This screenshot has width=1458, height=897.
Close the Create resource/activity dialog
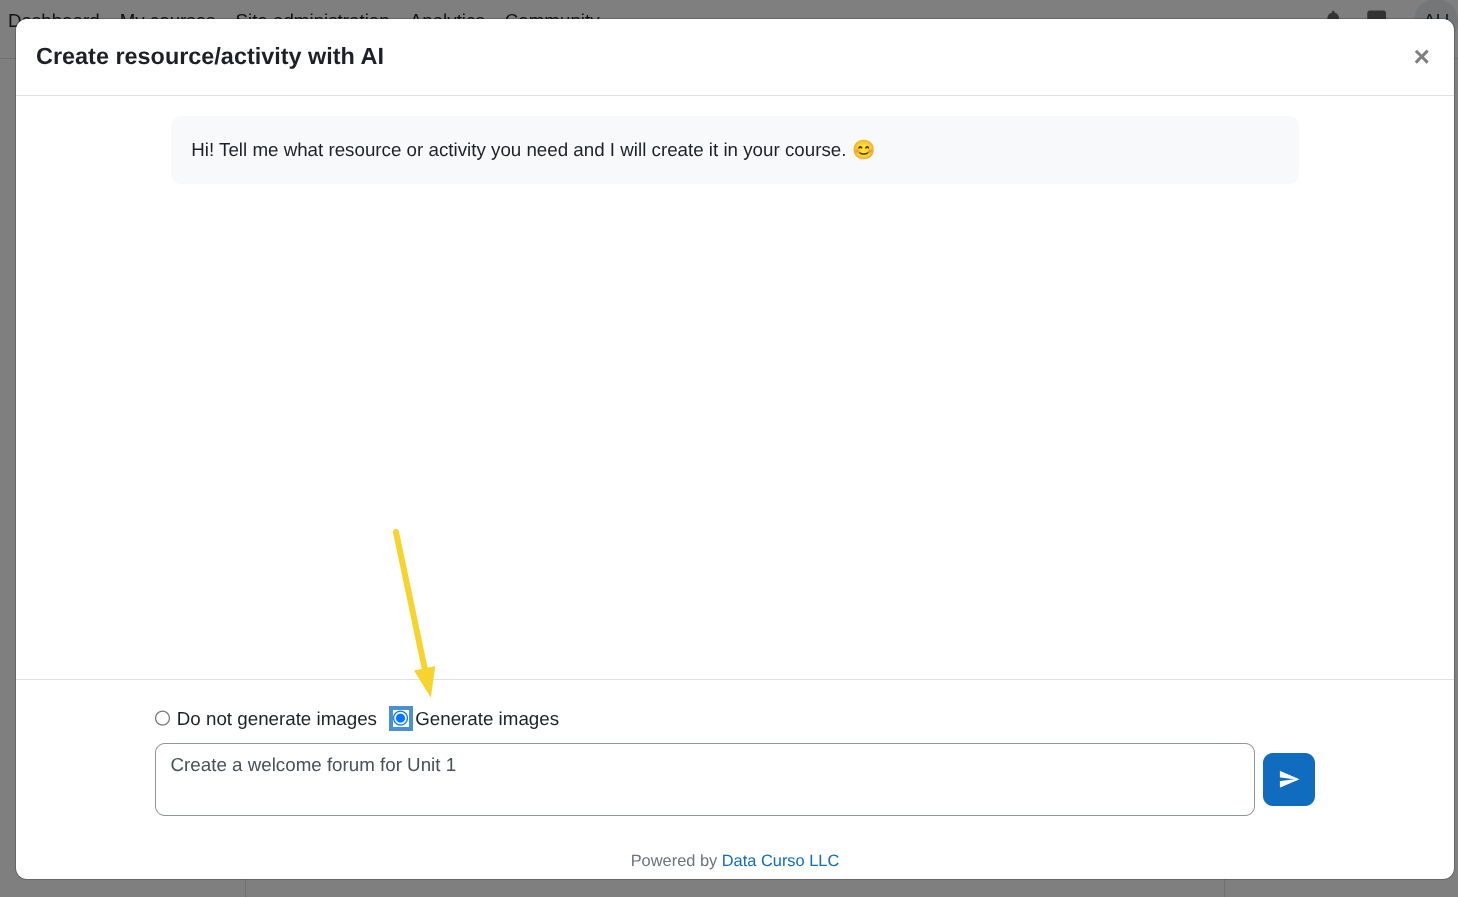(x=1421, y=57)
